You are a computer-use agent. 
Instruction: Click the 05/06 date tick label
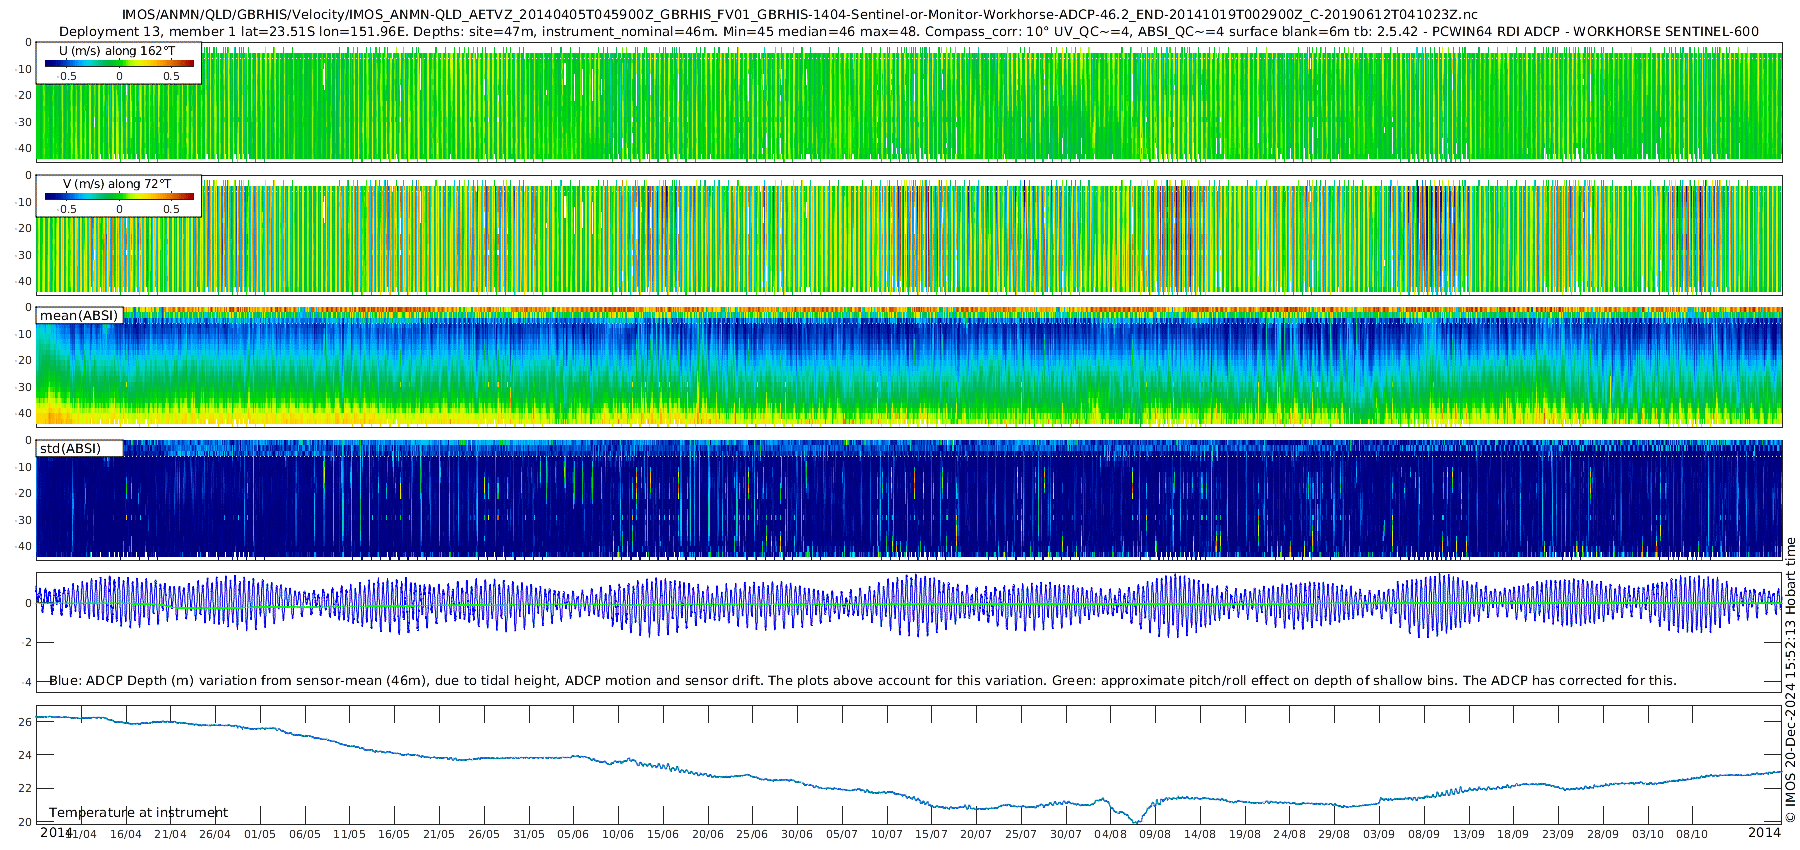pyautogui.click(x=573, y=834)
